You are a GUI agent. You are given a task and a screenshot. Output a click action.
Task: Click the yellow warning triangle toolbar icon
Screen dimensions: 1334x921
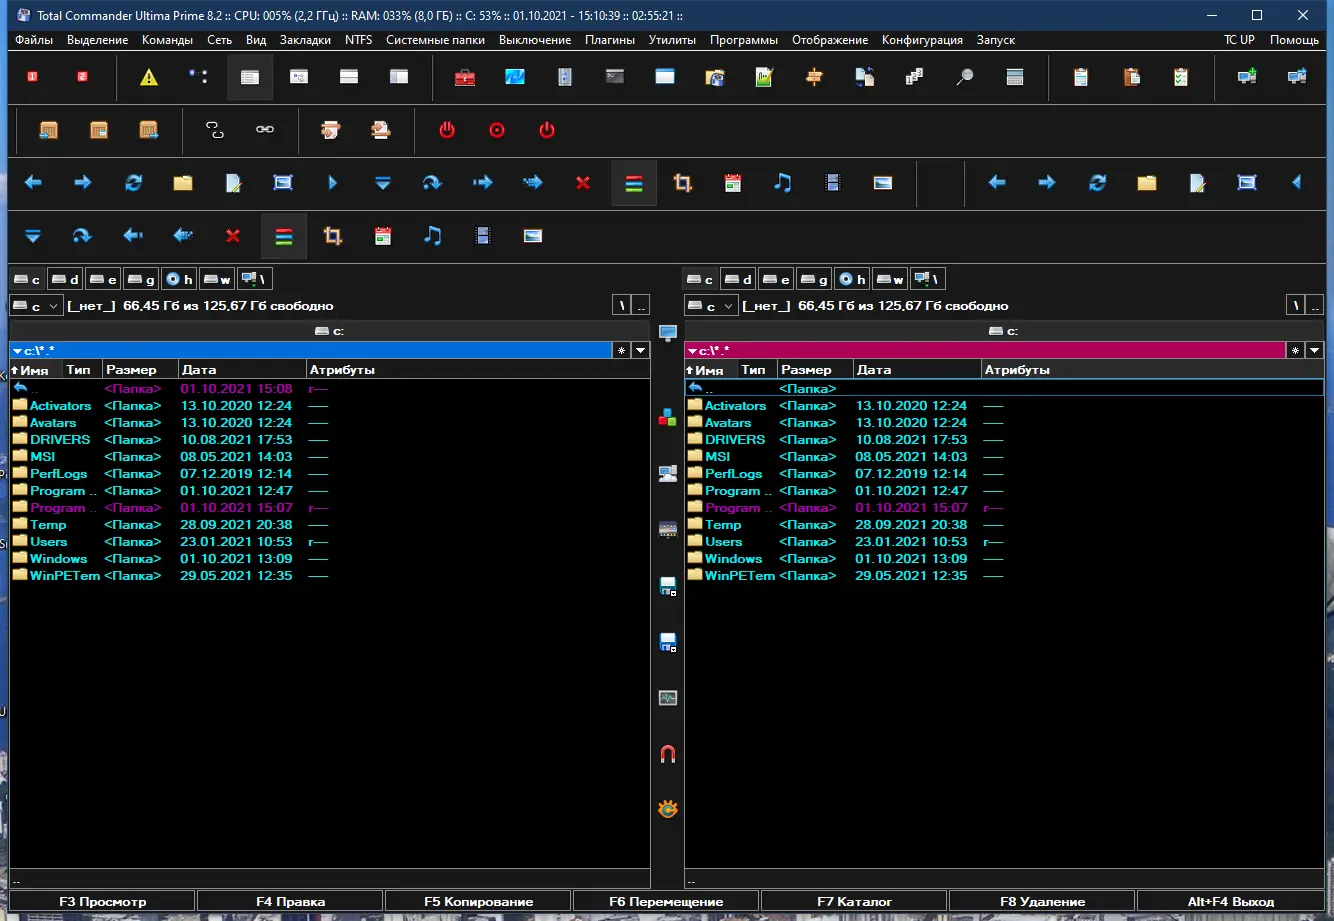point(149,77)
